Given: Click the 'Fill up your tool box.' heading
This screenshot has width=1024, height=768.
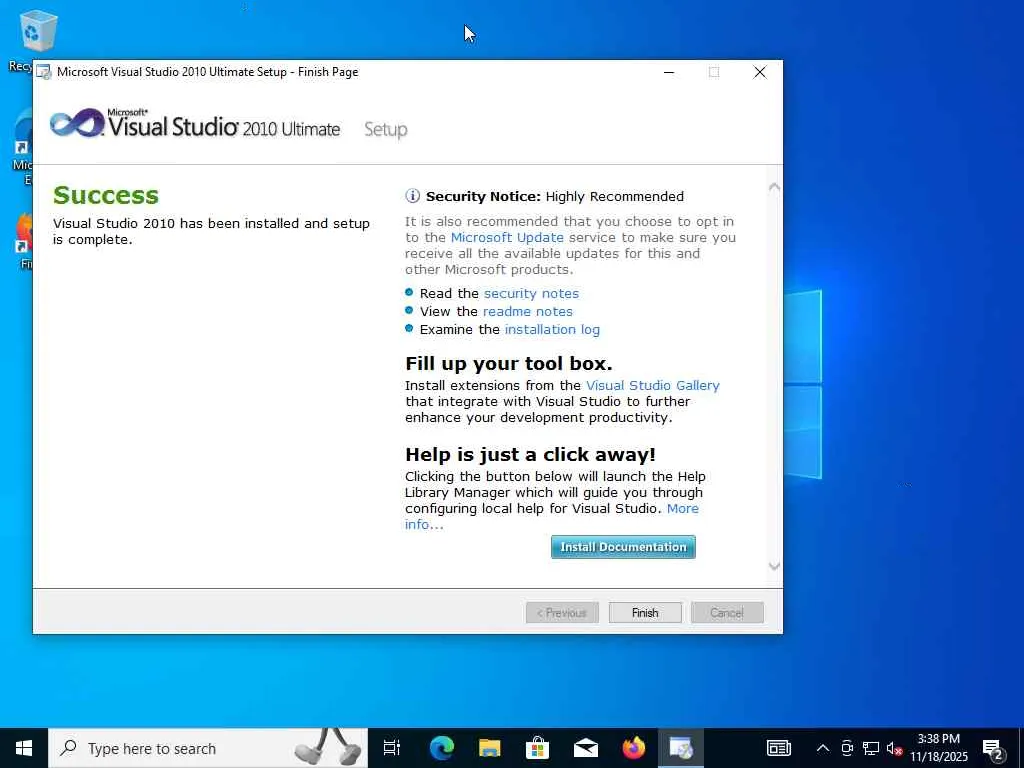Looking at the screenshot, I should coord(509,363).
